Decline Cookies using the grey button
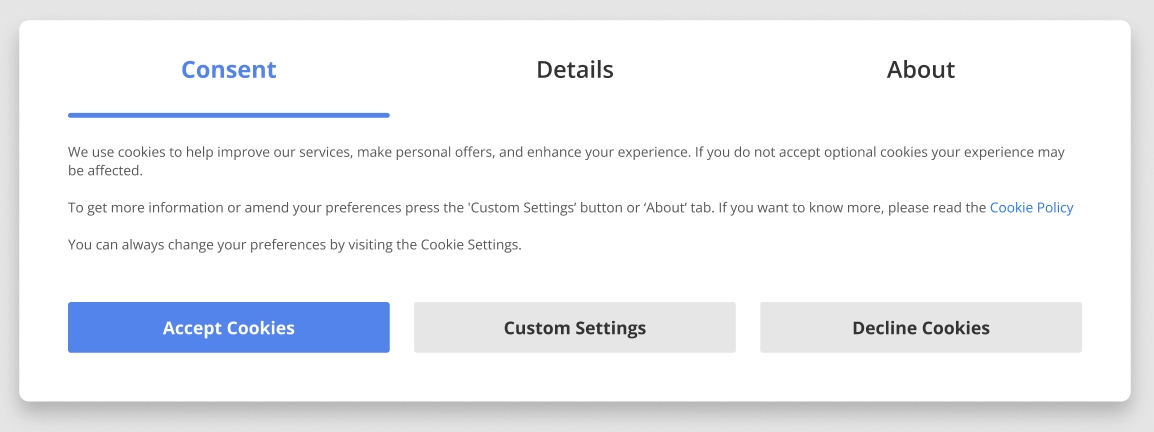This screenshot has width=1154, height=432. click(920, 328)
